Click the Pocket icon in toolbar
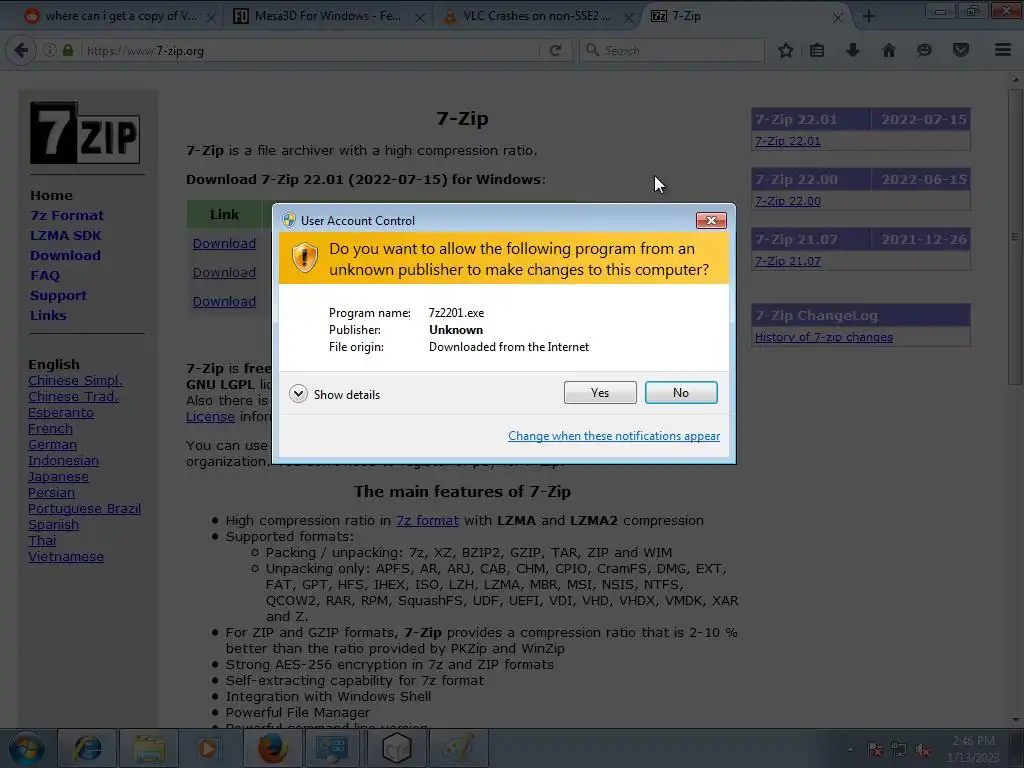 pyautogui.click(x=961, y=50)
